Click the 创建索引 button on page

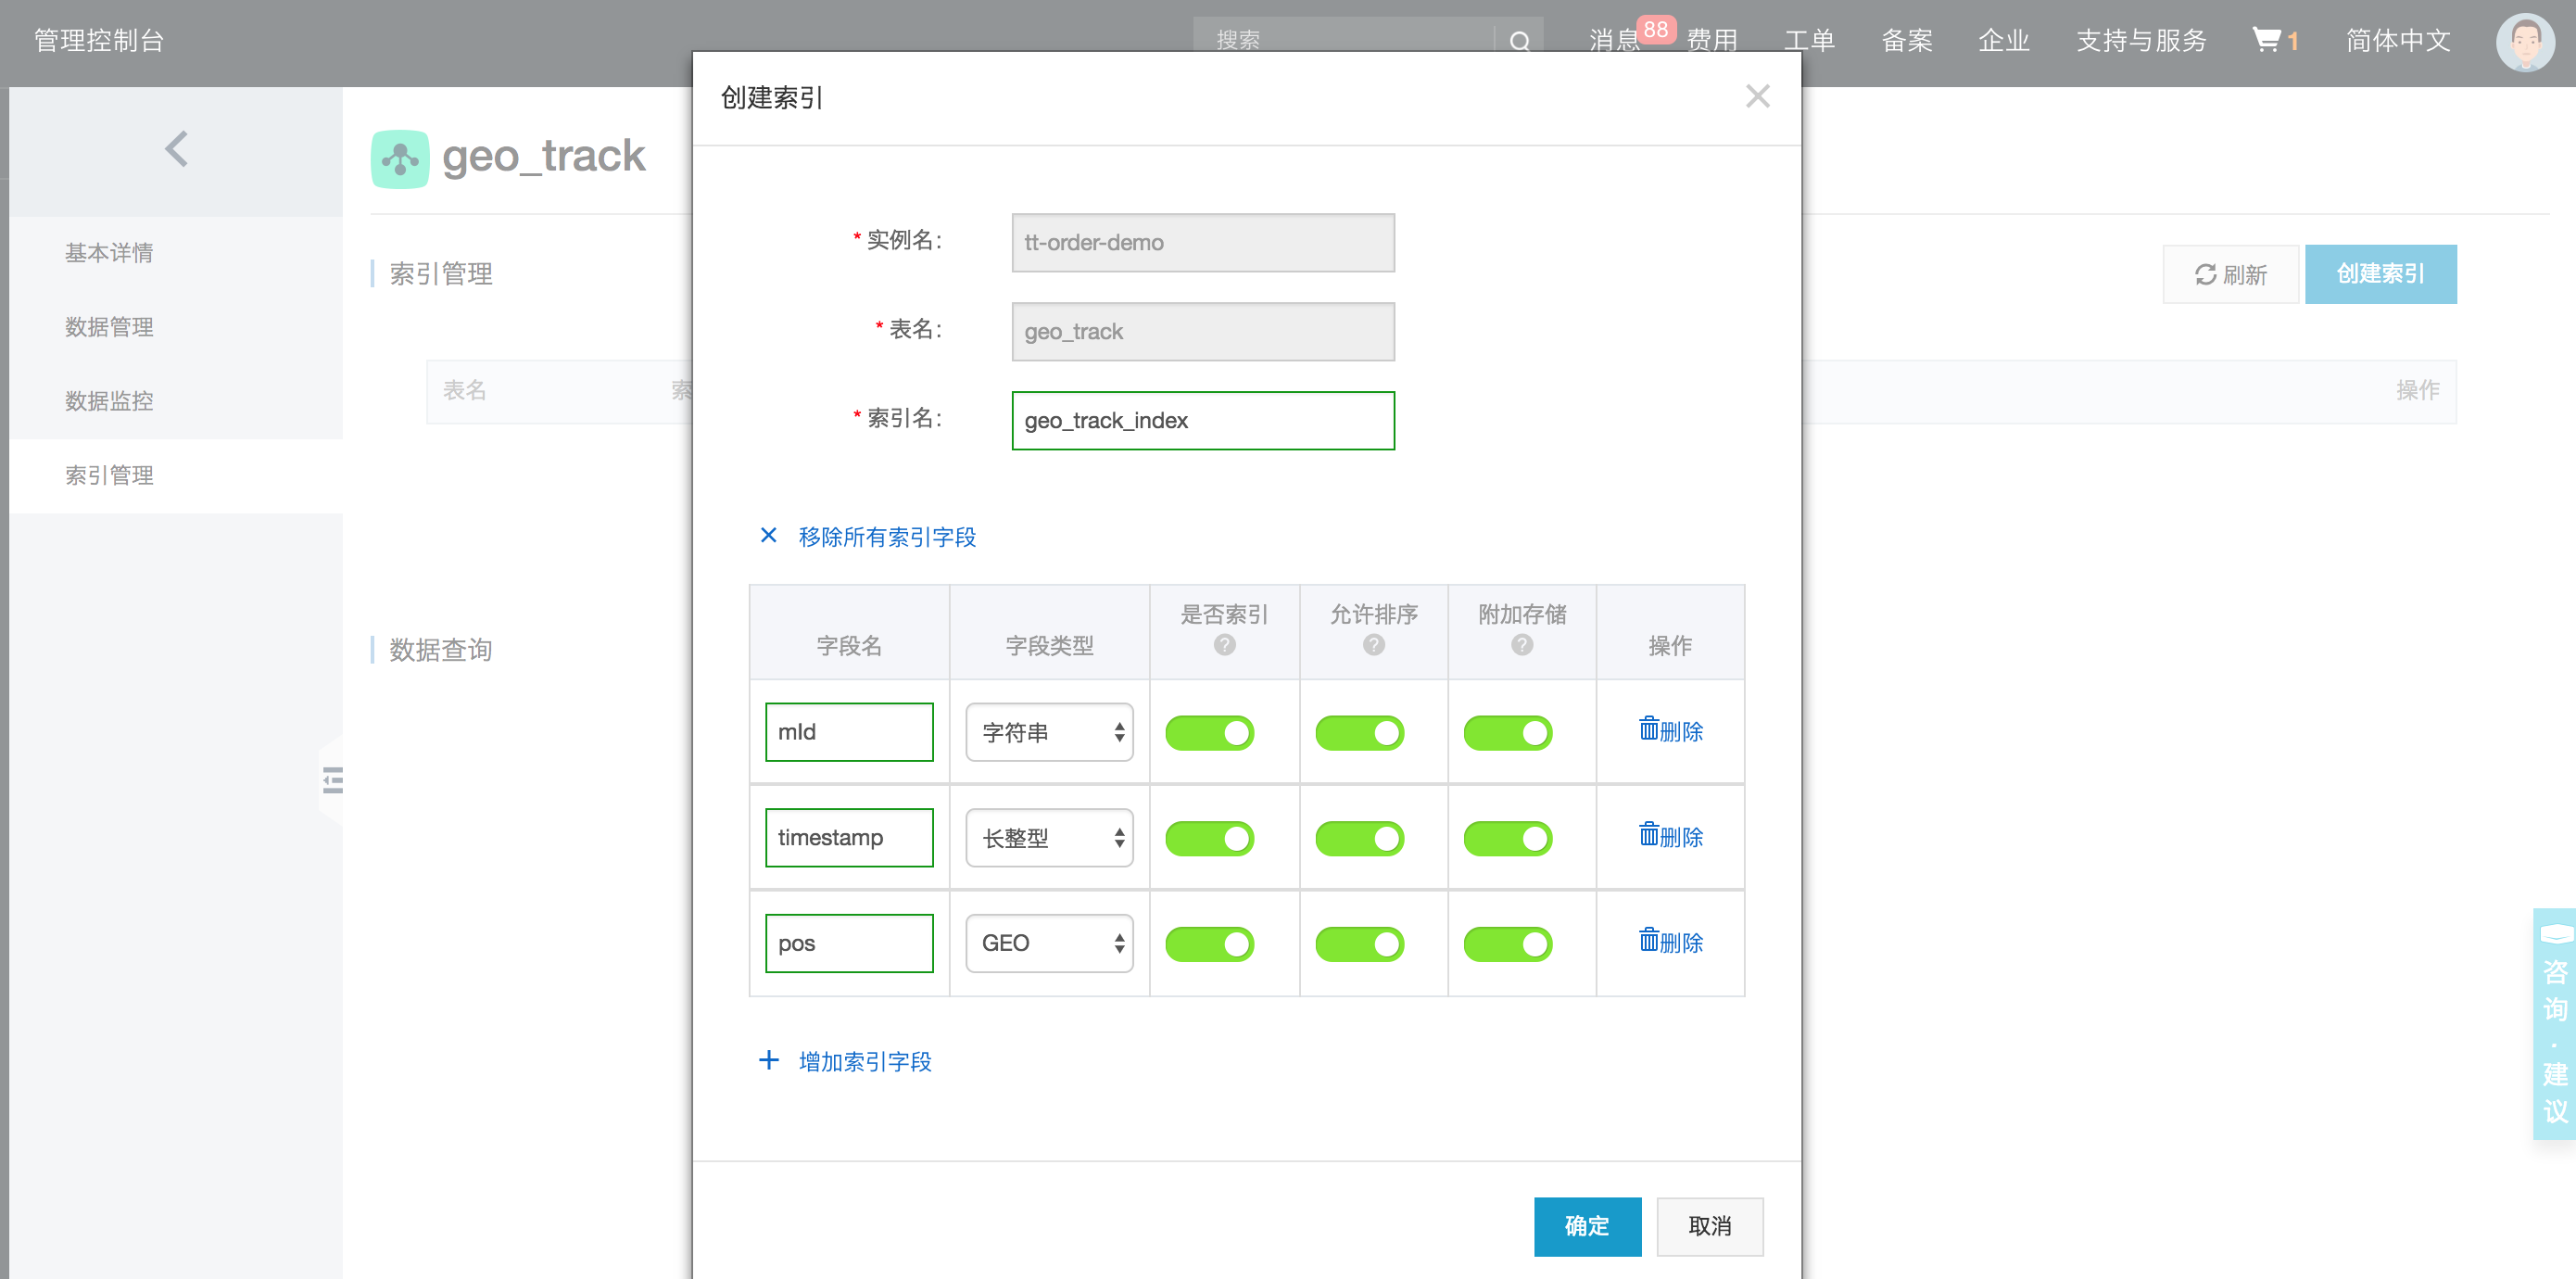point(2380,274)
